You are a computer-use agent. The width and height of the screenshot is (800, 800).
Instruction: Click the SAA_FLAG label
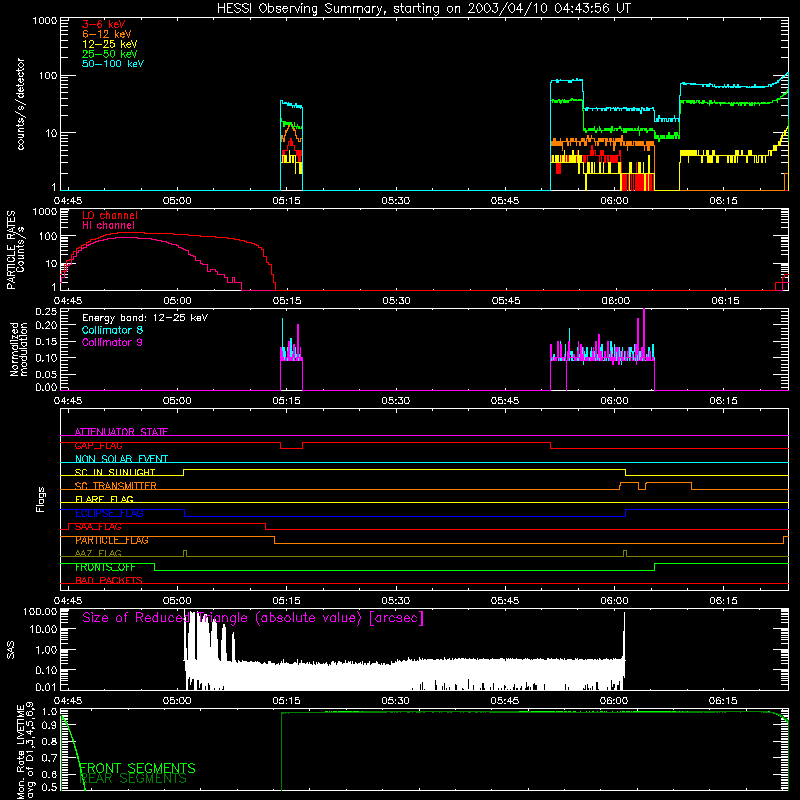click(98, 527)
